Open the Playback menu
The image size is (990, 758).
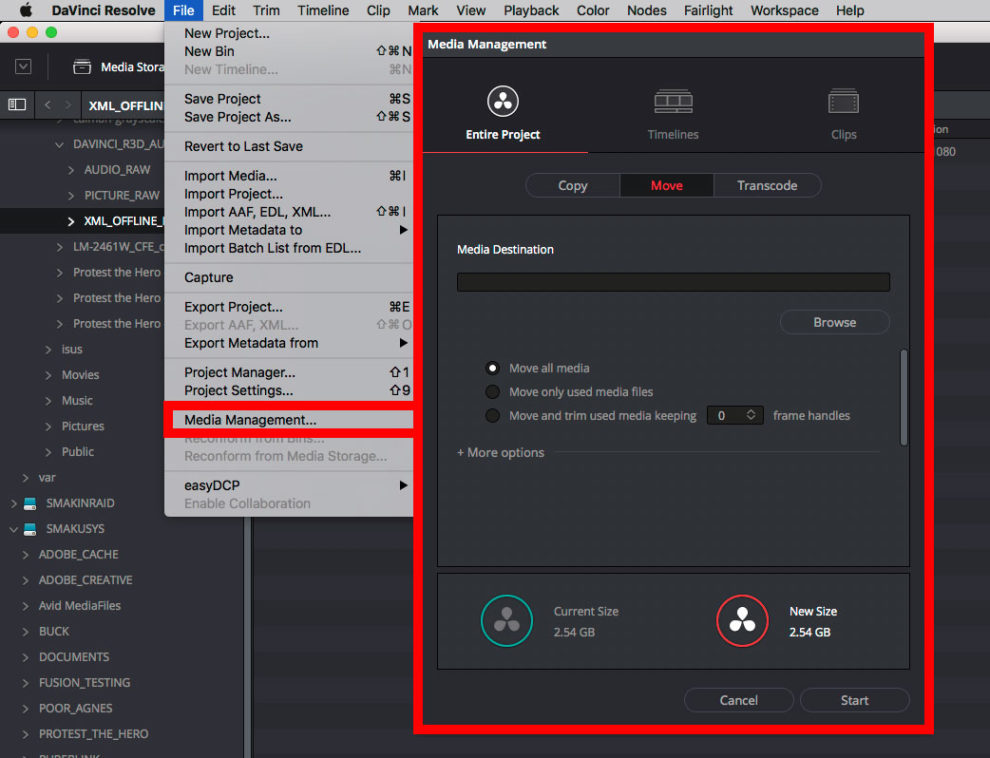coord(531,10)
